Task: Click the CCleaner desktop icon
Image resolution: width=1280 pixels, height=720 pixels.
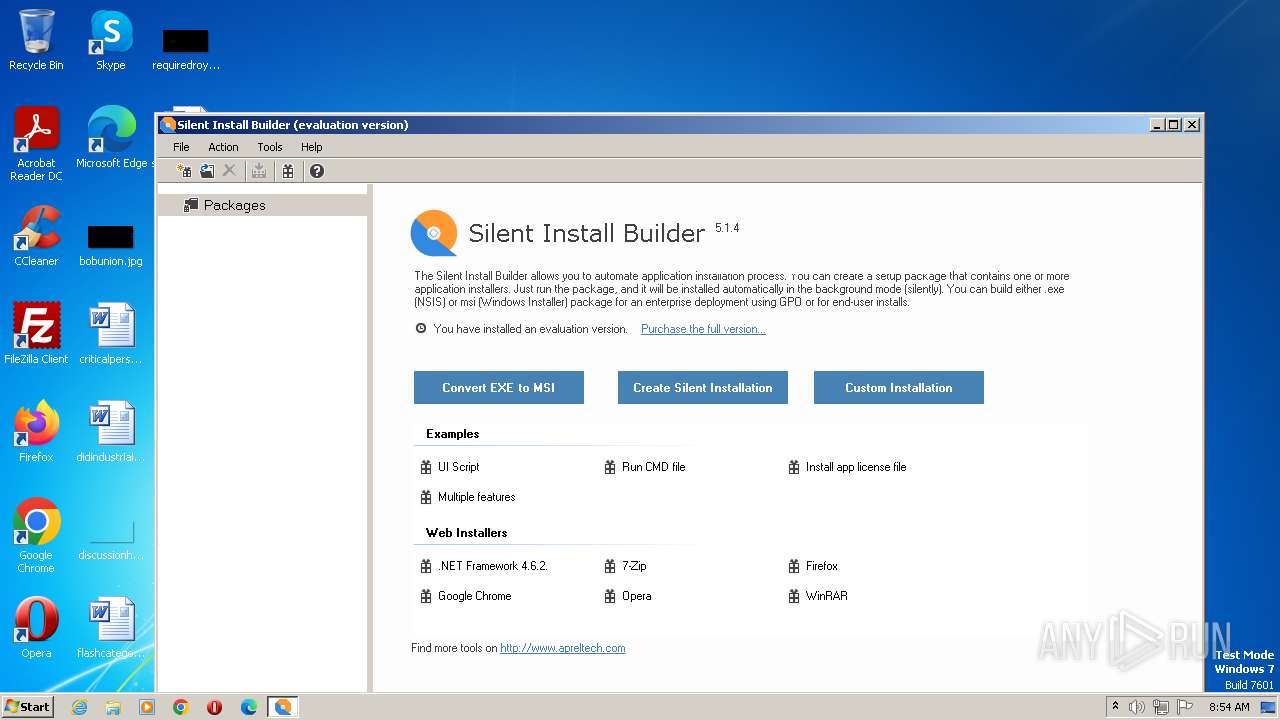Action: (x=36, y=236)
